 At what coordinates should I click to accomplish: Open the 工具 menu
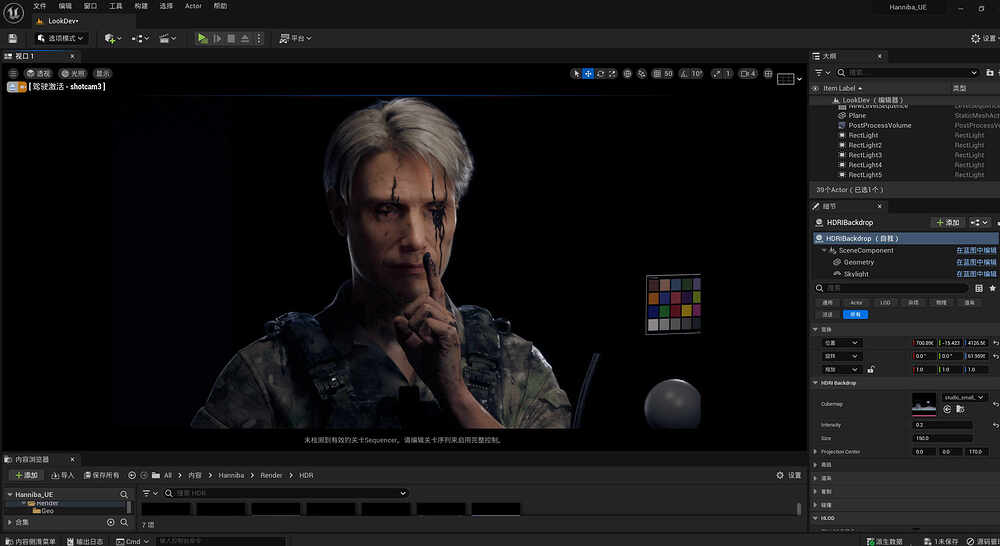coord(115,6)
